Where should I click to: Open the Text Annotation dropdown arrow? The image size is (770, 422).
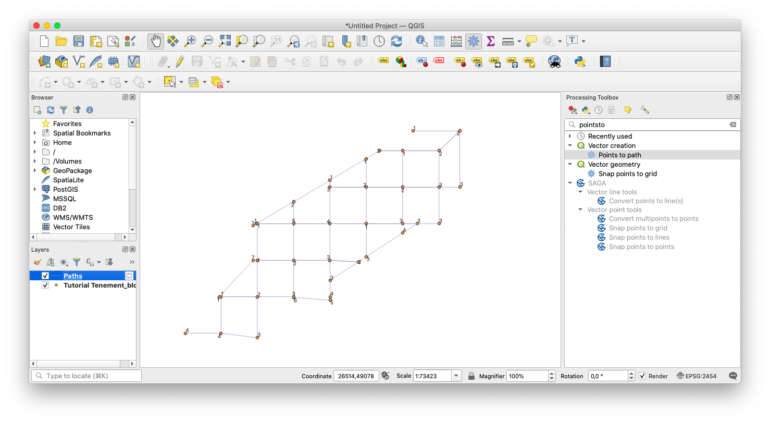(583, 41)
